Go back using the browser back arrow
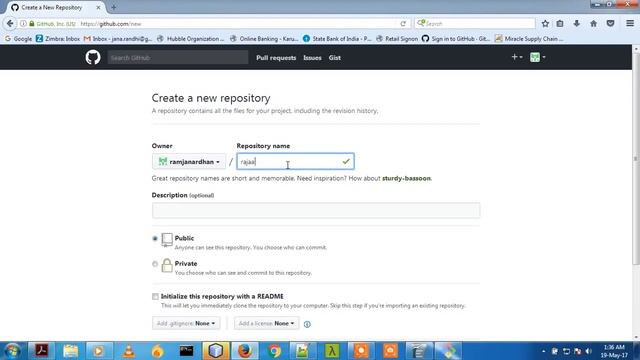The width and height of the screenshot is (640, 360). (10, 24)
